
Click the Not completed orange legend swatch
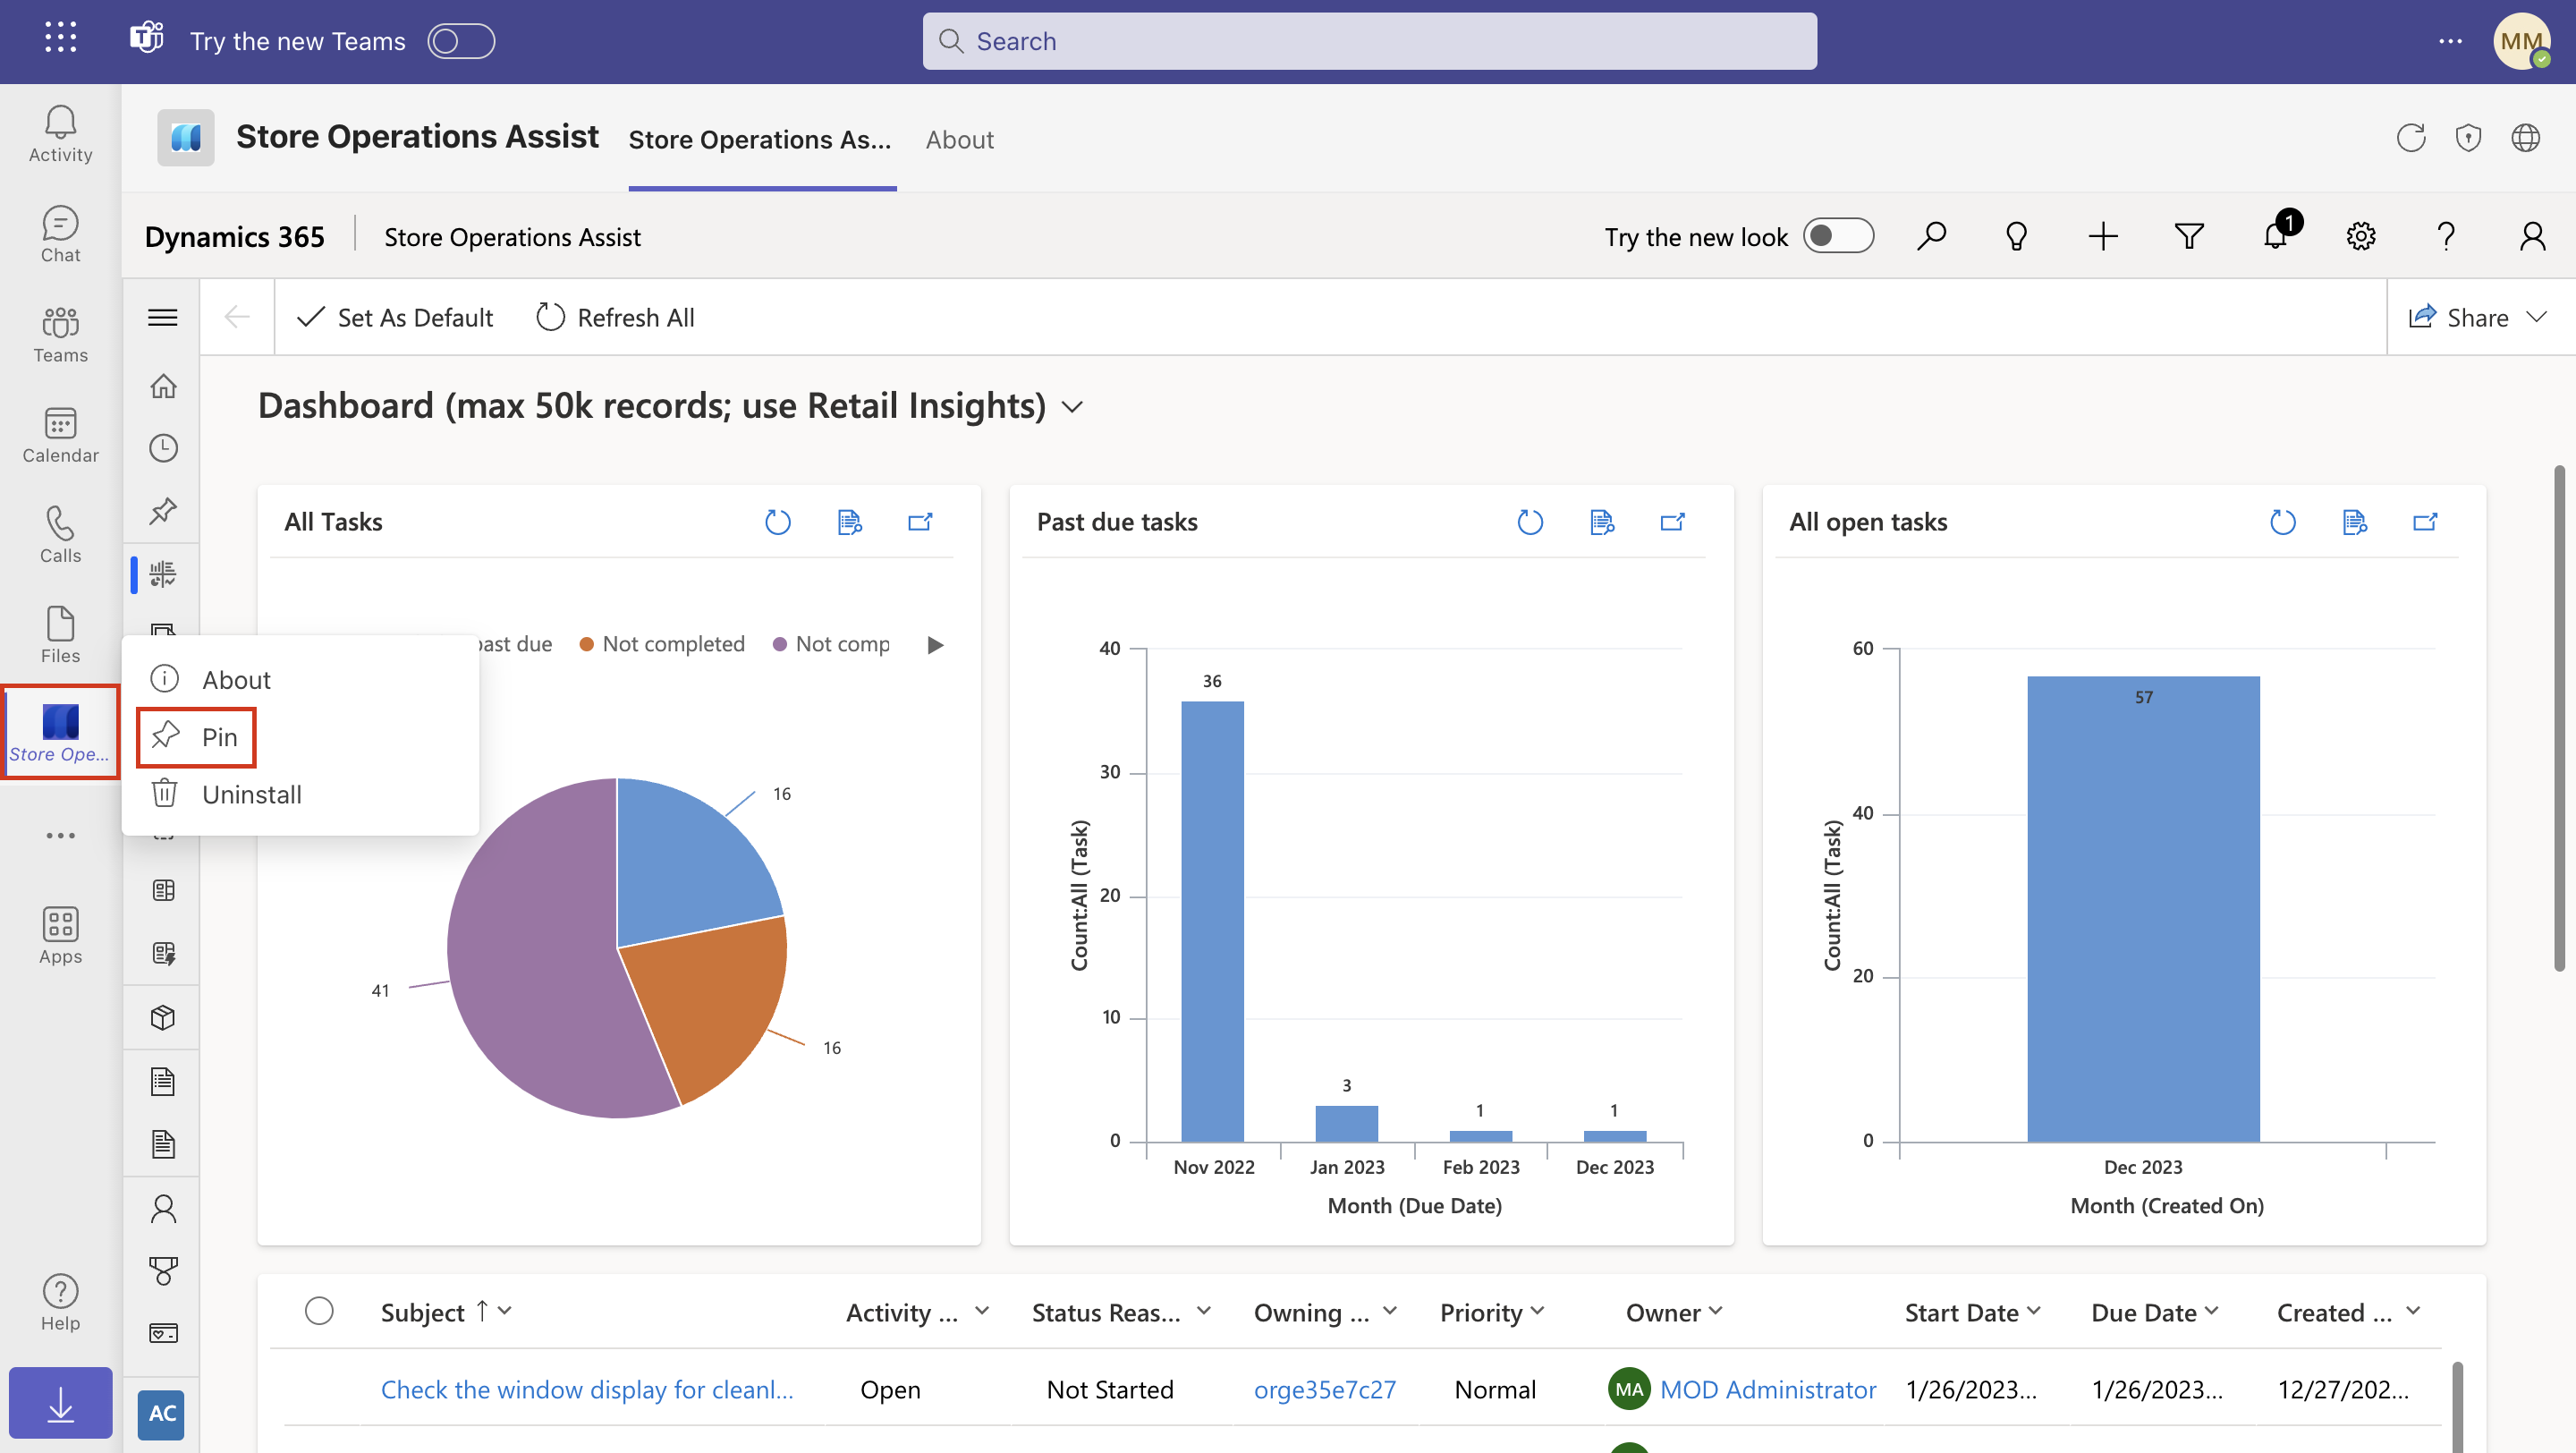[587, 644]
